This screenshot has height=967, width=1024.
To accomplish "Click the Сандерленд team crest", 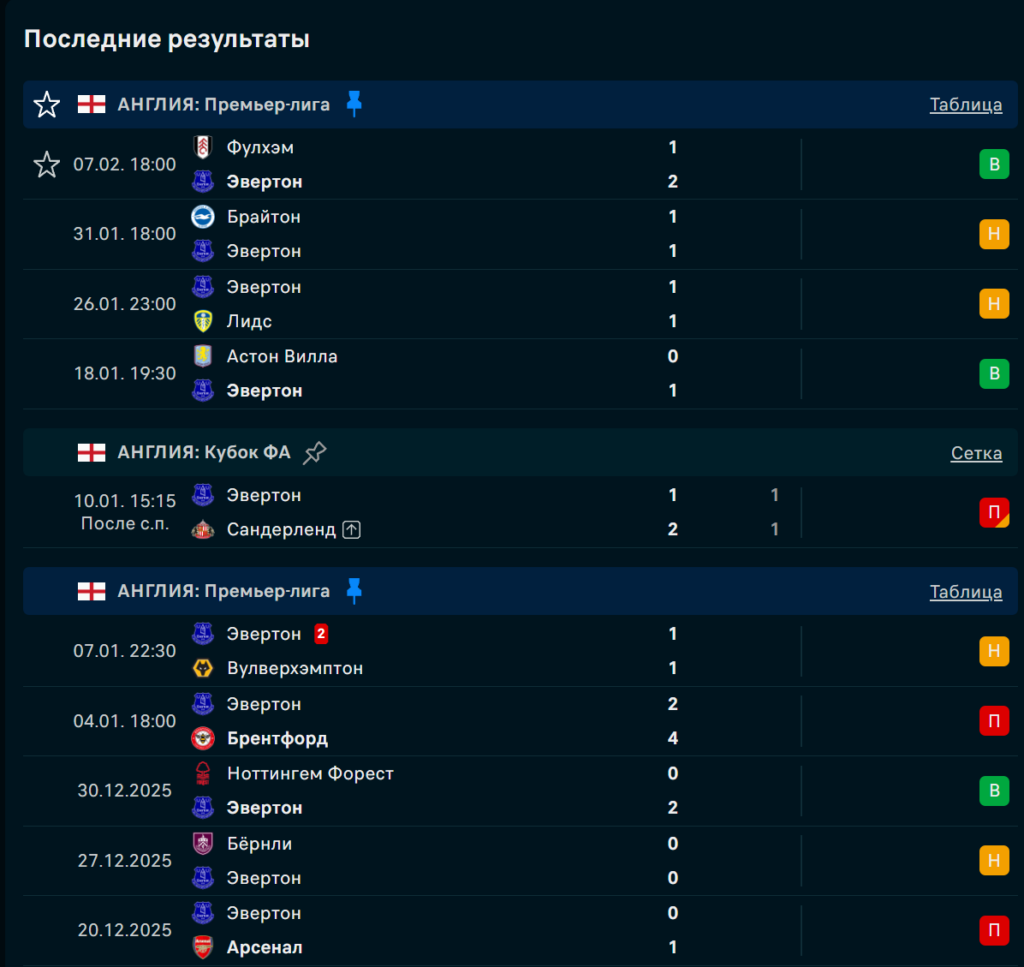I will (x=203, y=529).
